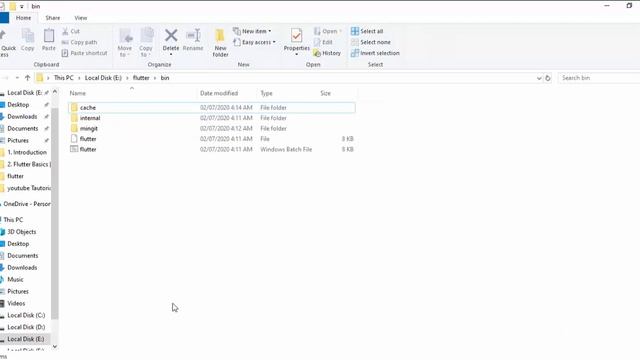Expand chevron after flutter in address bar
Viewport: 640px width, 360px height.
point(155,78)
